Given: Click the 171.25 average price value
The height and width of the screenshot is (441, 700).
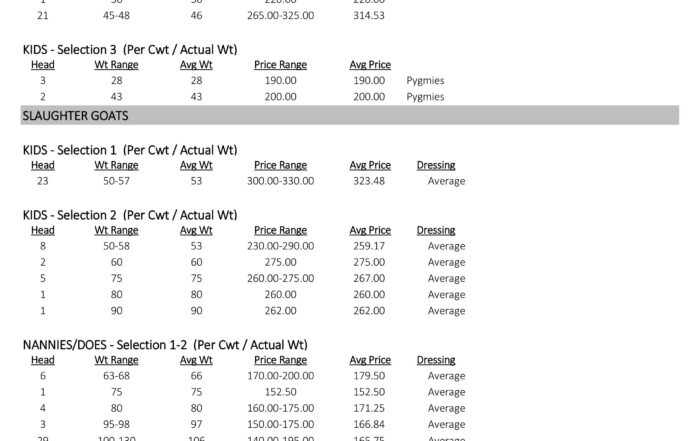Looking at the screenshot, I should [369, 408].
